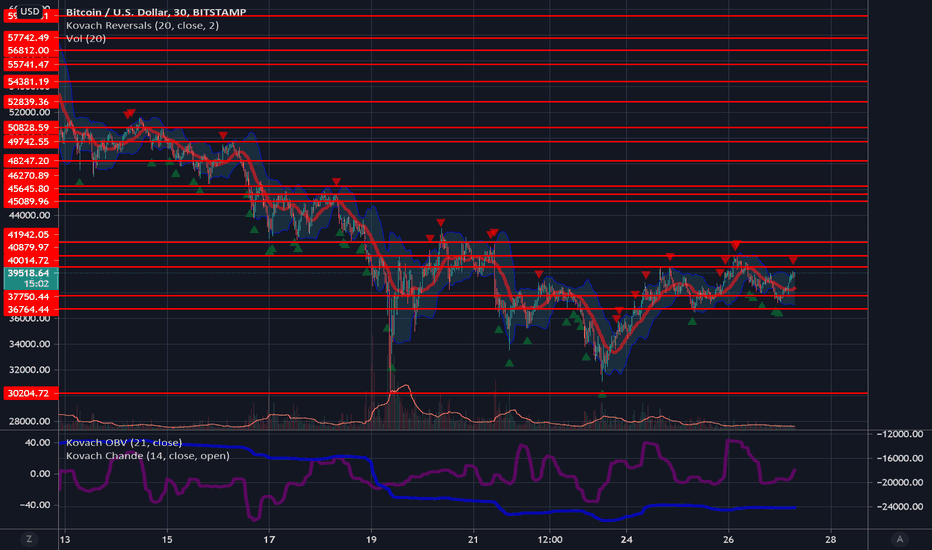Click the -20000.00 OBV axis value

pyautogui.click(x=900, y=482)
